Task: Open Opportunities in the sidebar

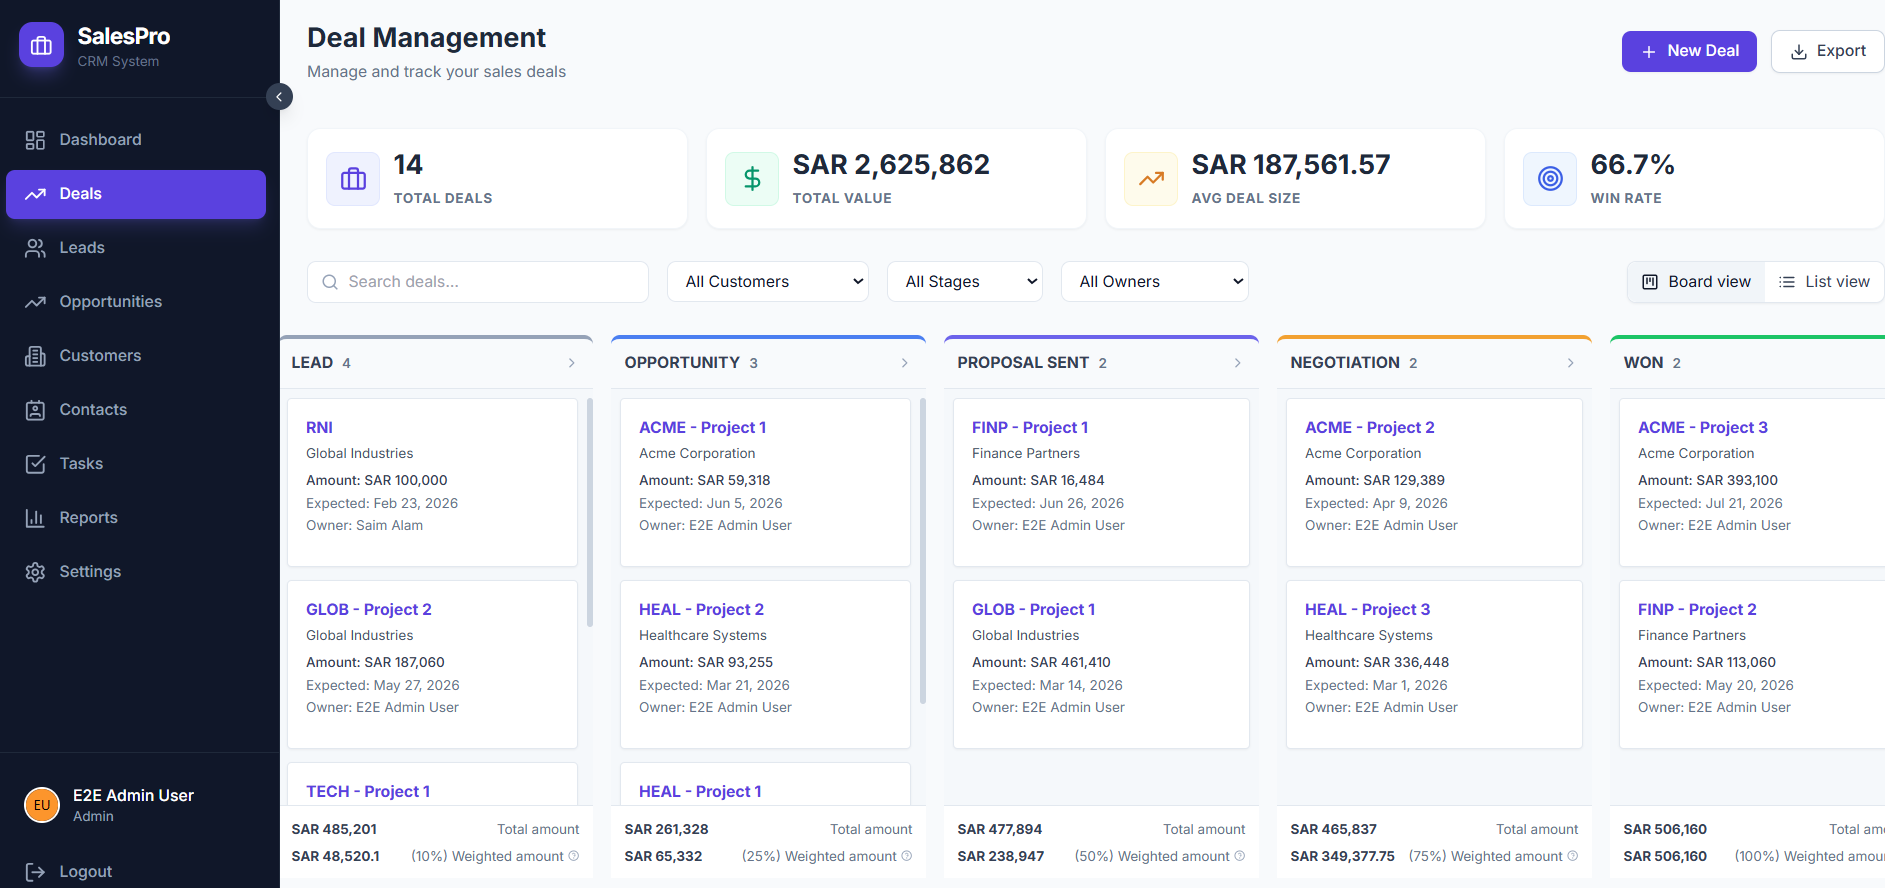Action: coord(136,302)
